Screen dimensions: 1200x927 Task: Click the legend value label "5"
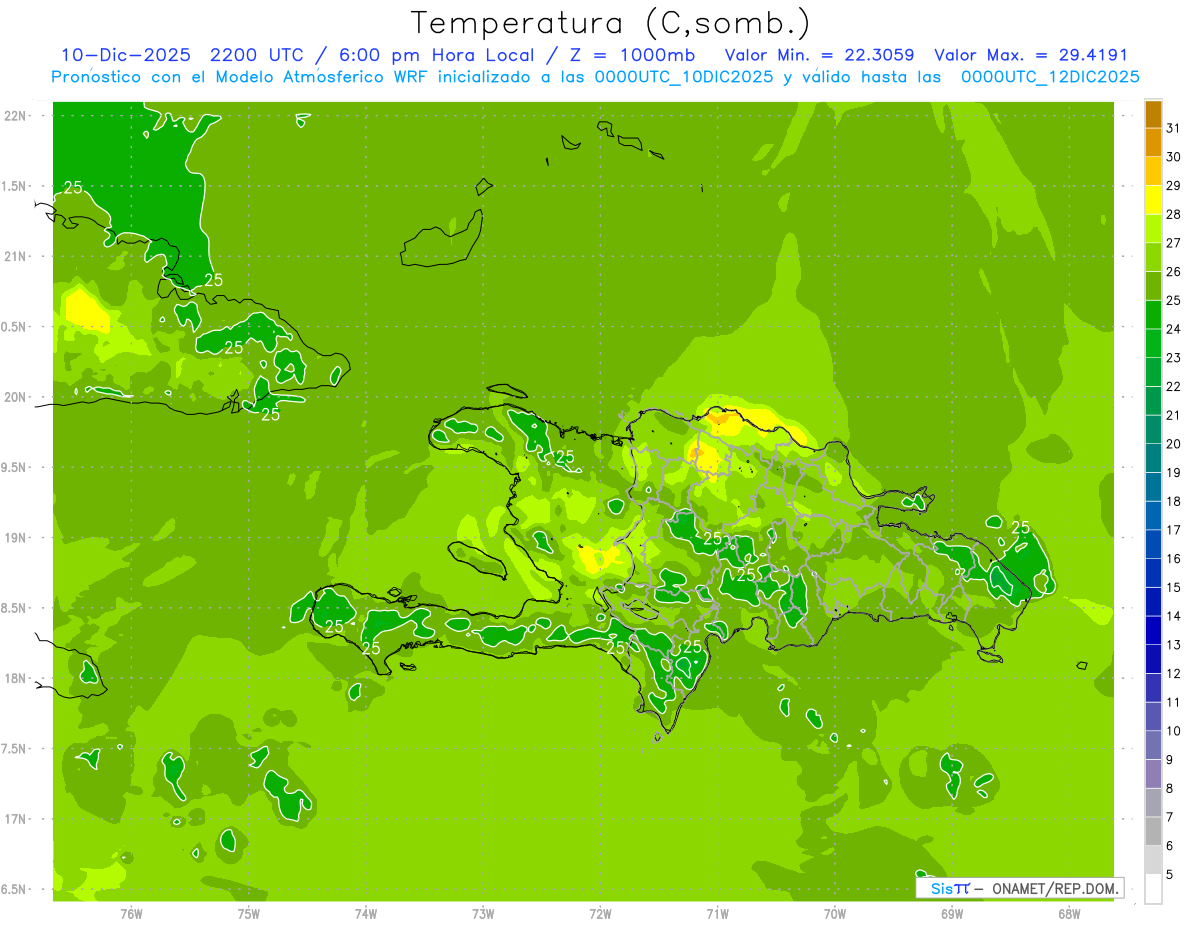click(1170, 875)
